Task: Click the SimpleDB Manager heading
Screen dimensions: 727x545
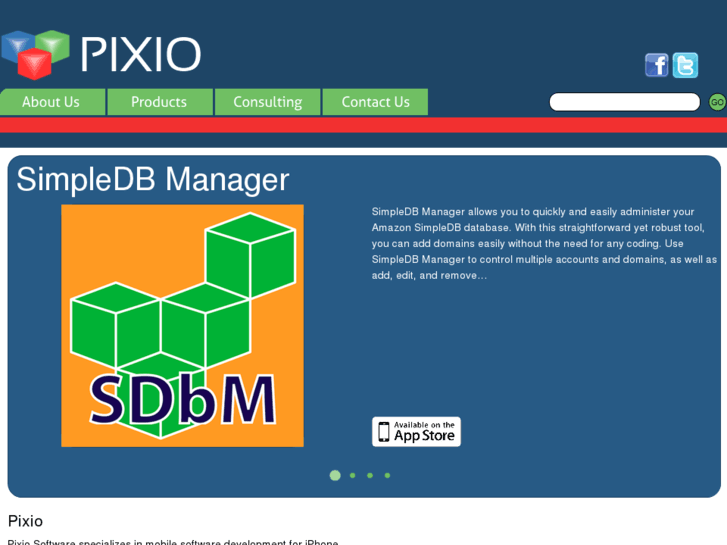Action: tap(153, 180)
